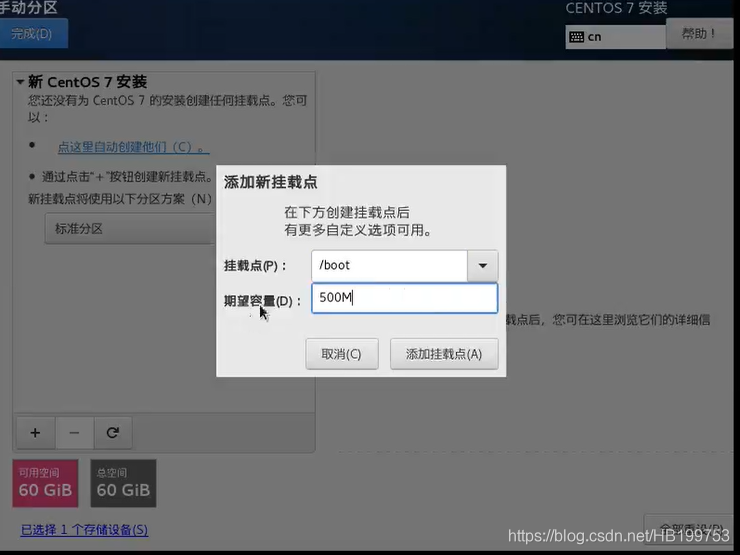Click the desired capacity field with 500M
Image resolution: width=740 pixels, height=555 pixels.
404,298
